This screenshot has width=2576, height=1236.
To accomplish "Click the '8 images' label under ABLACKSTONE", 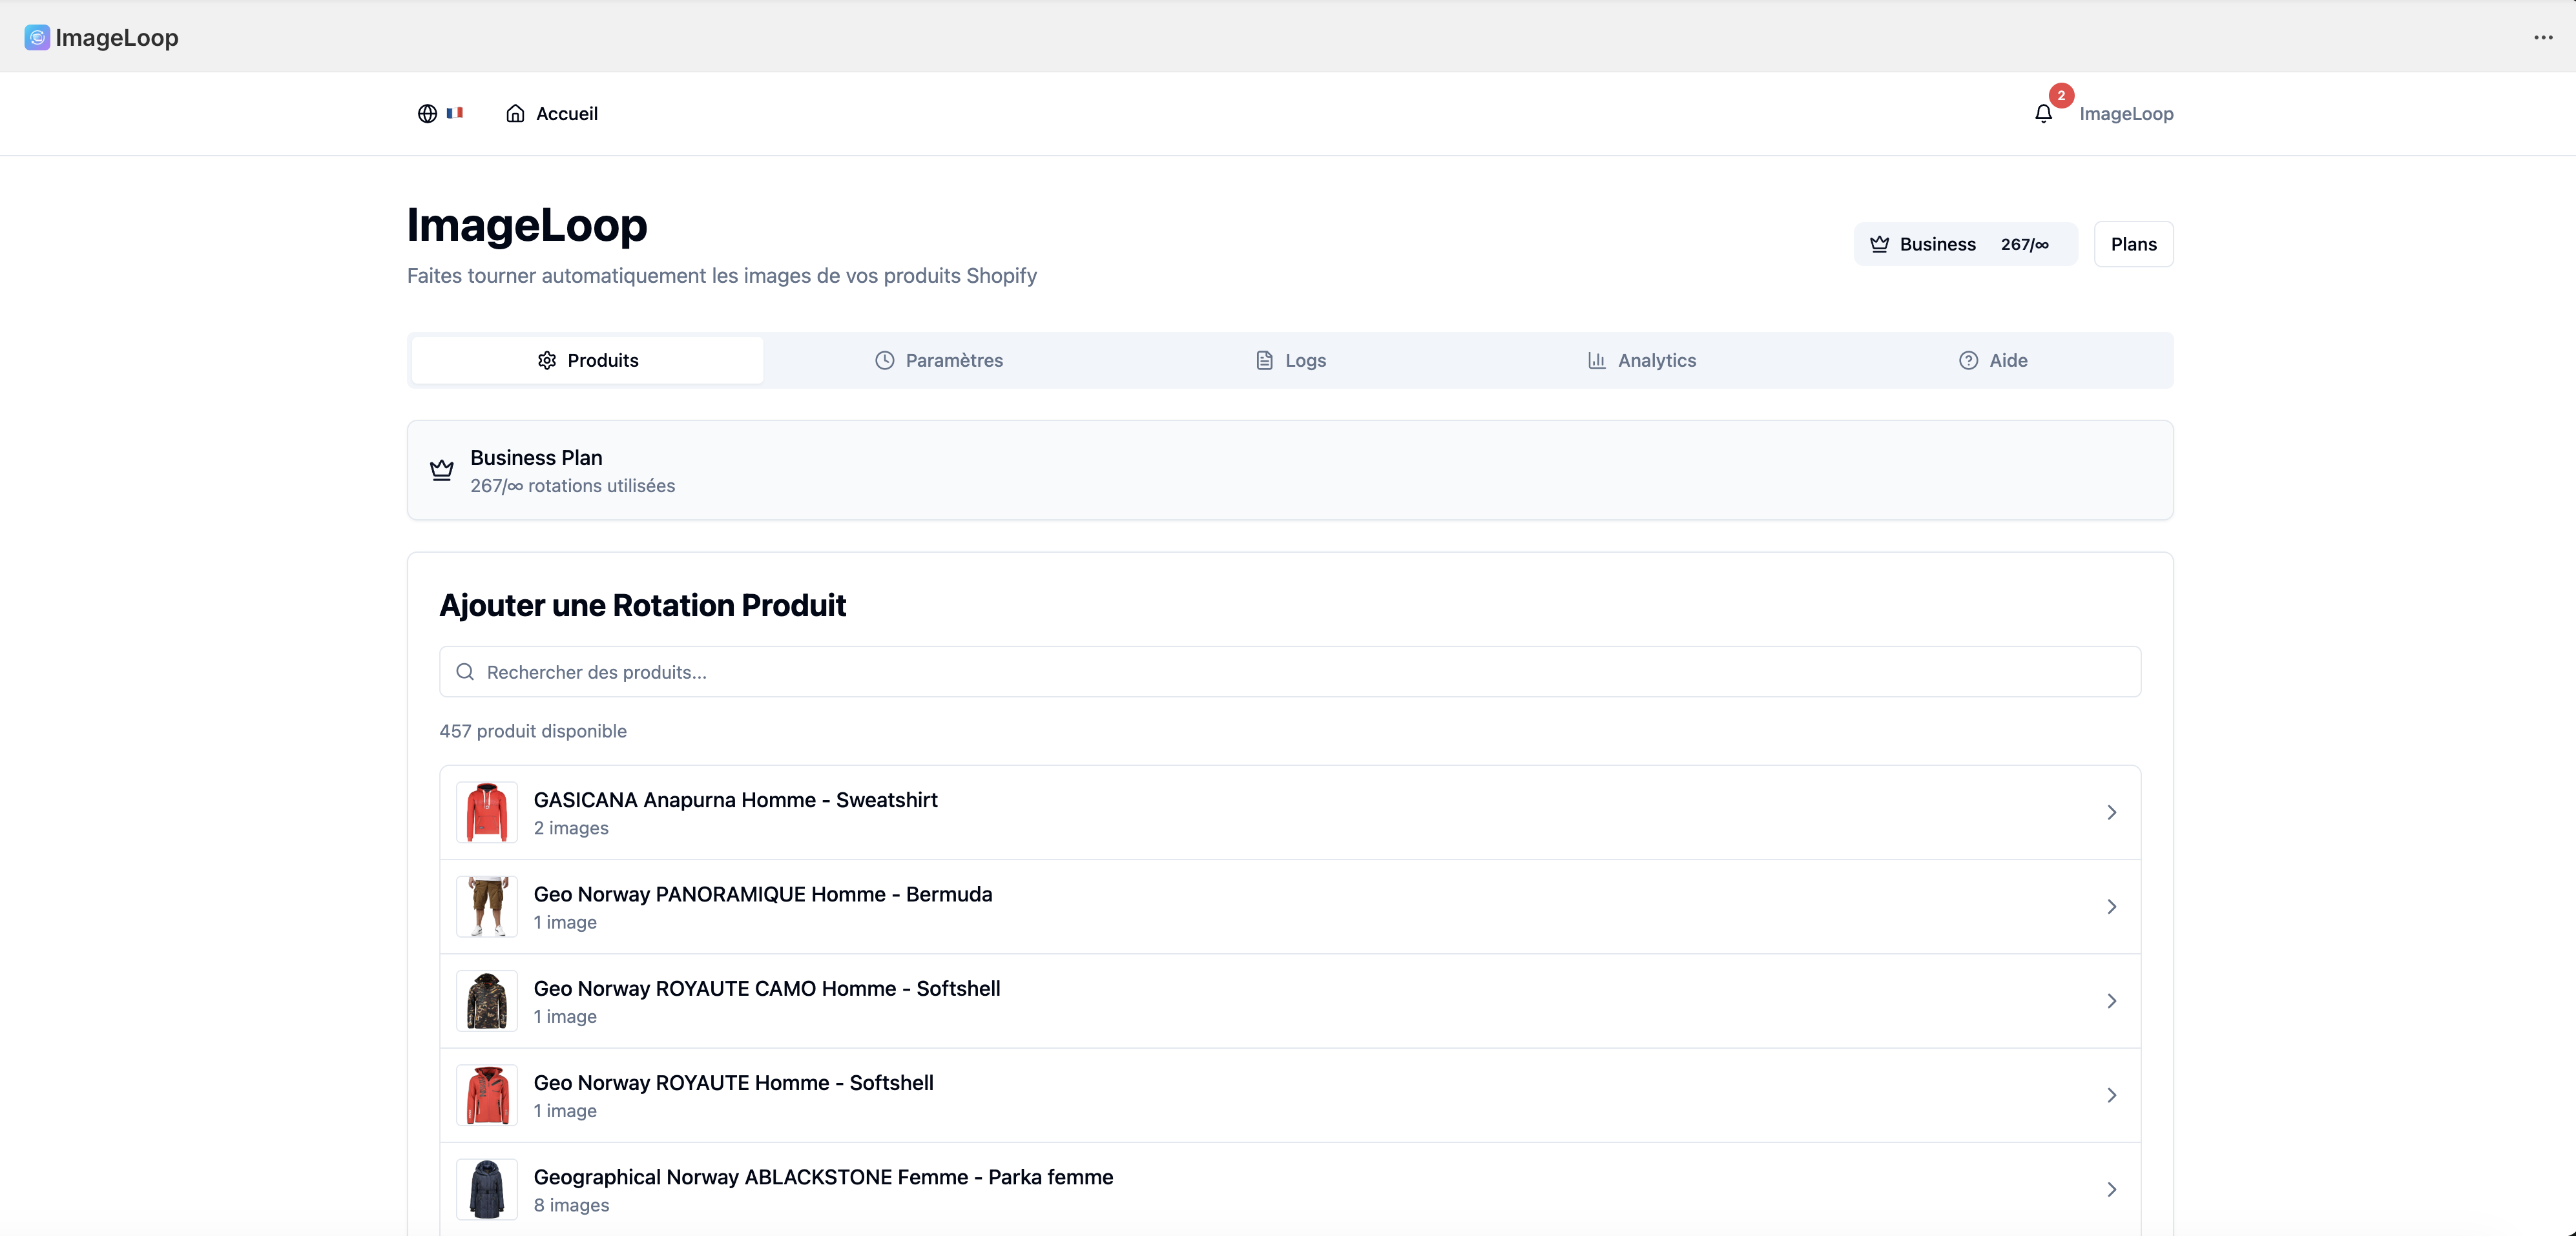I will 571,1205.
